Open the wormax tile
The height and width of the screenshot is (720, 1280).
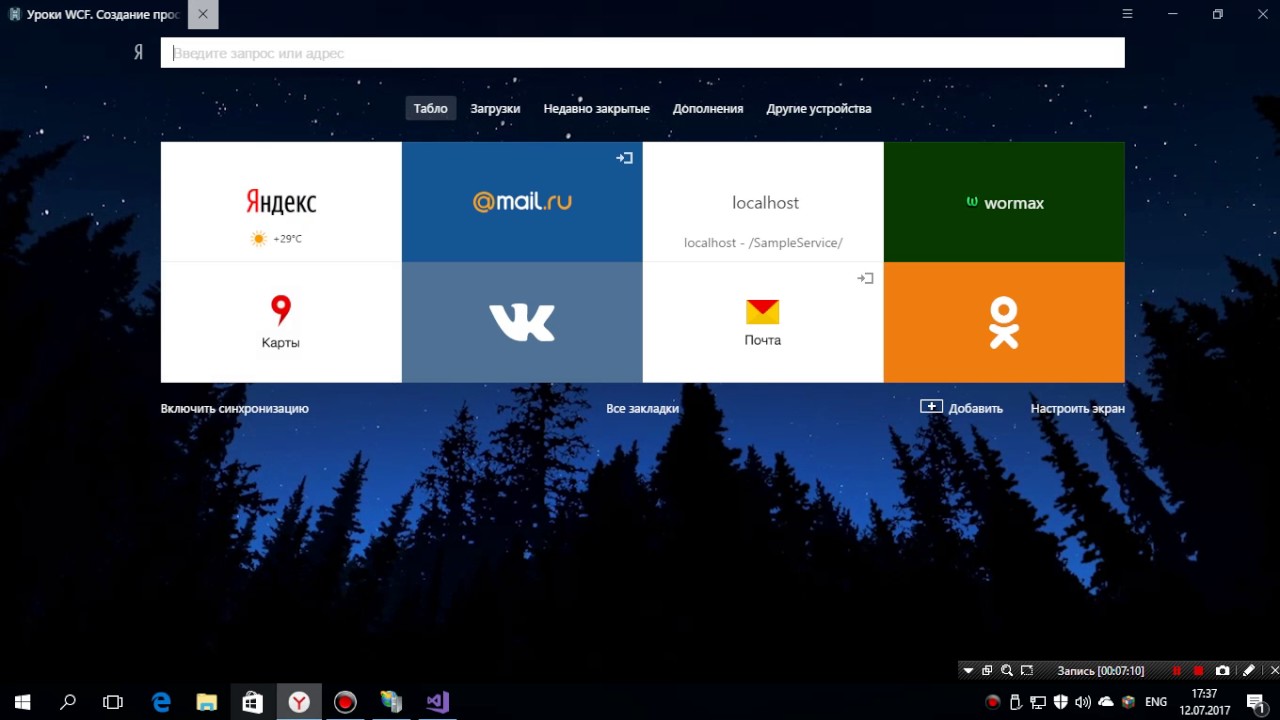click(1004, 202)
